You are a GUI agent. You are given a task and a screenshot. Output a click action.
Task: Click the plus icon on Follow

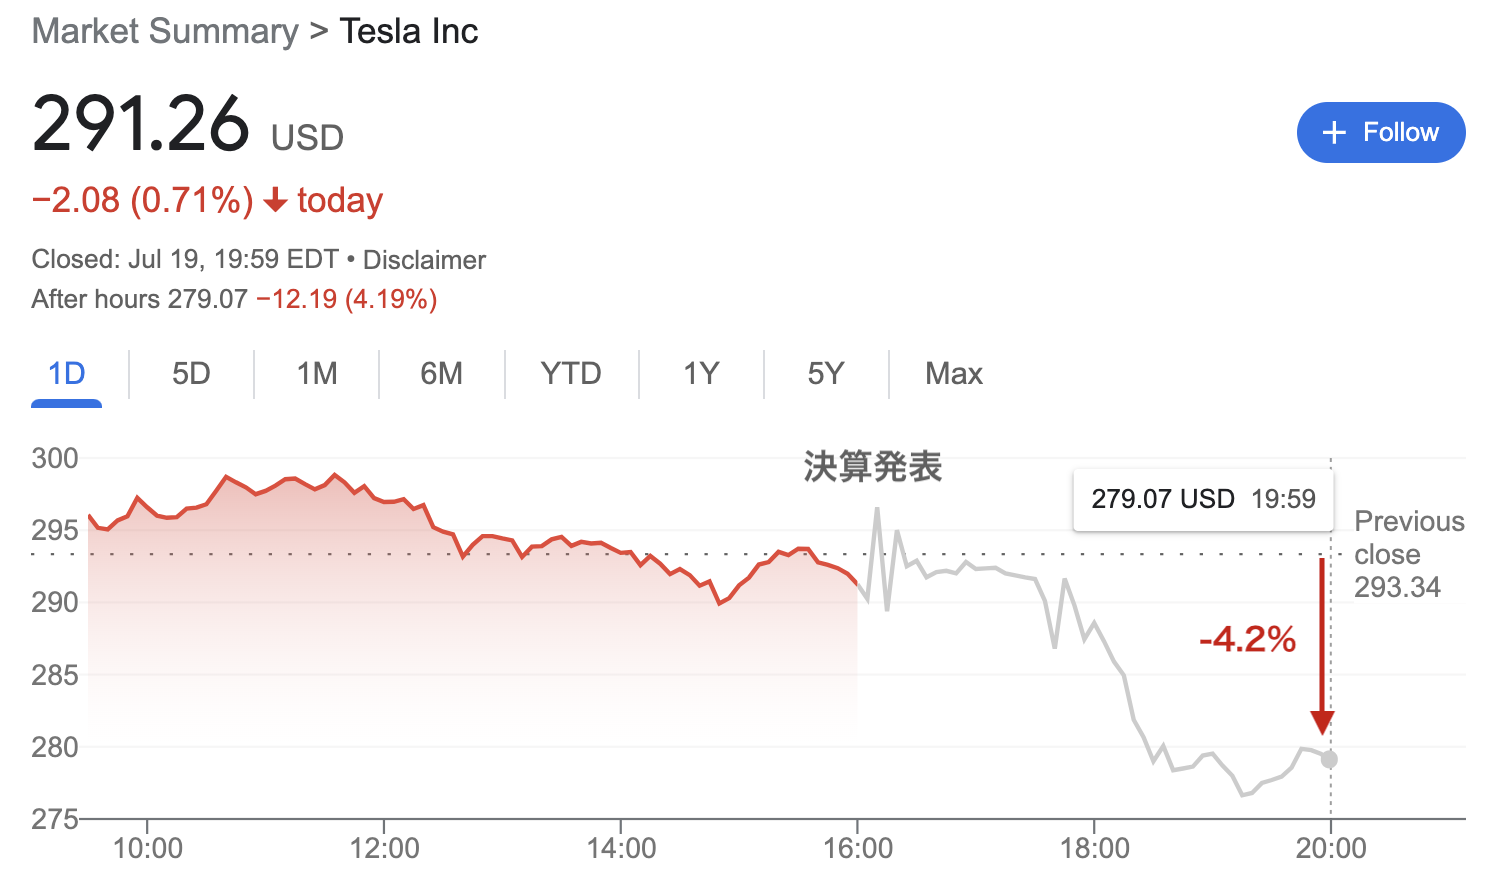pos(1334,132)
